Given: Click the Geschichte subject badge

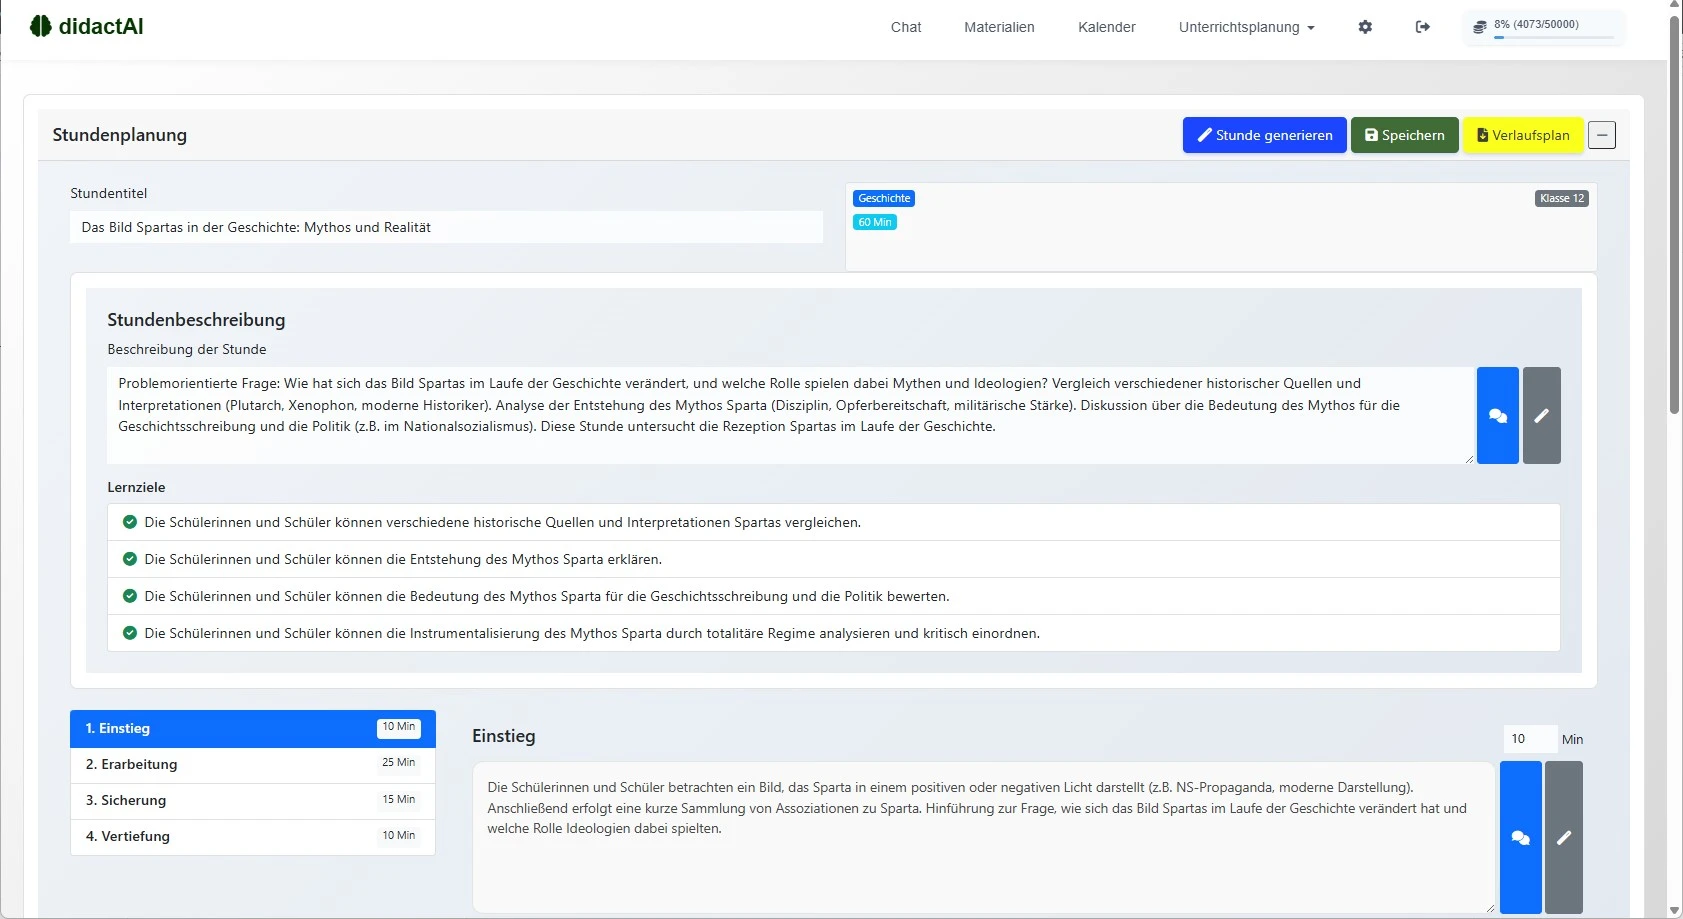Looking at the screenshot, I should point(884,198).
